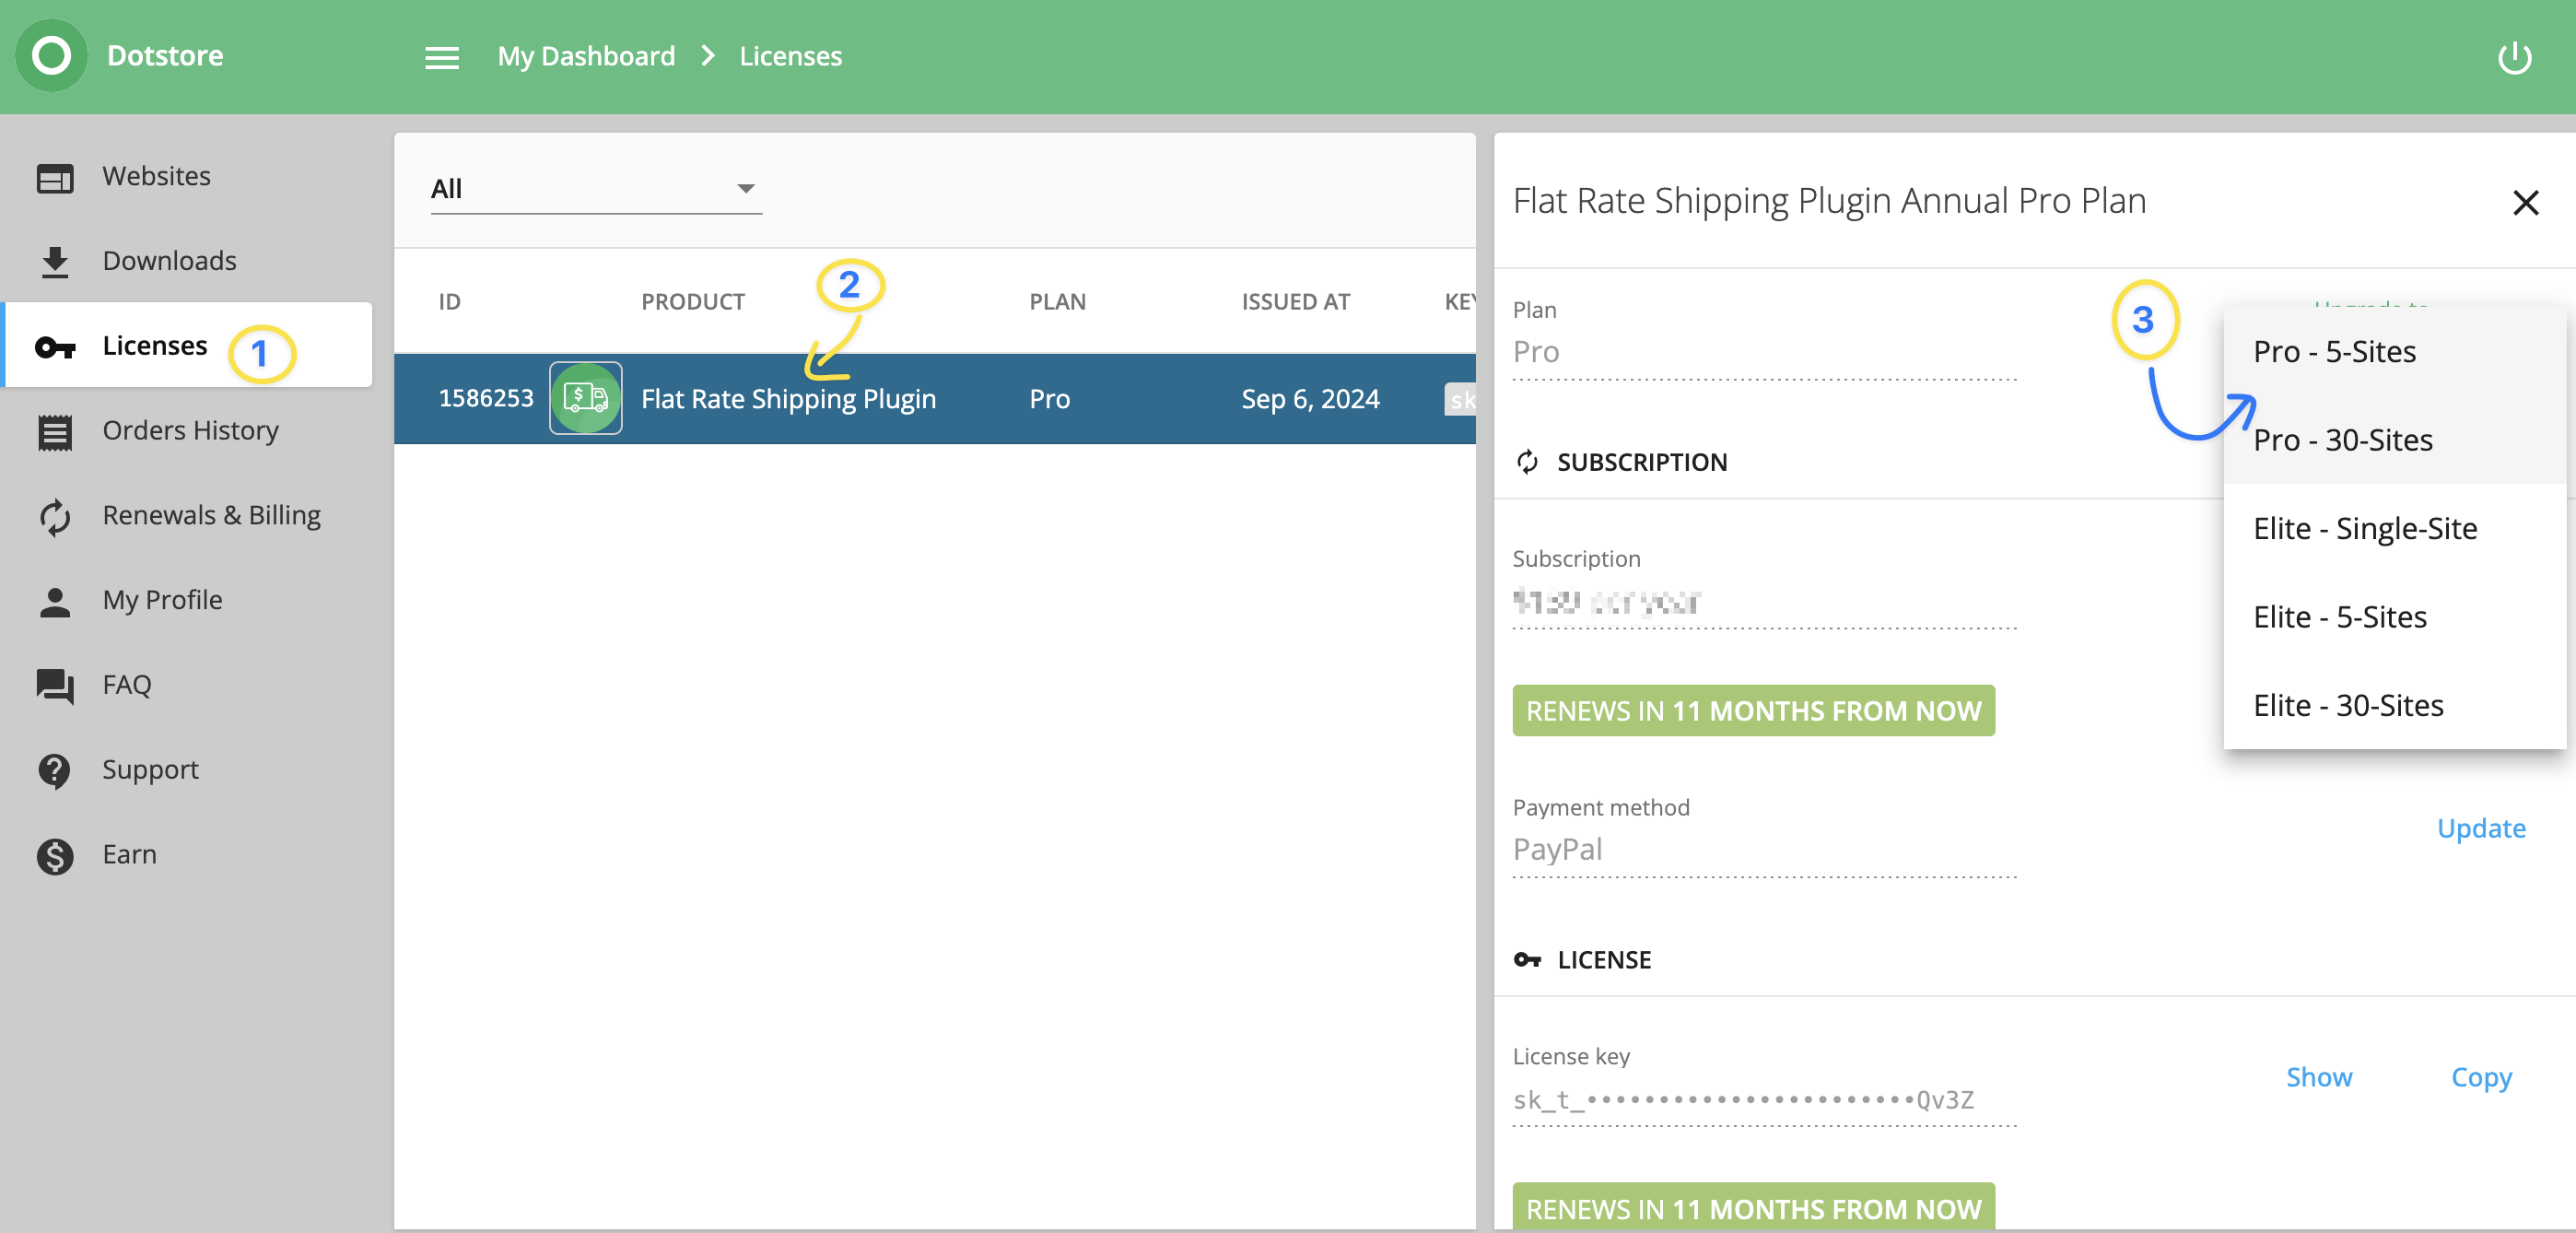This screenshot has width=2576, height=1233.
Task: Click the Orders History list icon
Action: (x=55, y=432)
